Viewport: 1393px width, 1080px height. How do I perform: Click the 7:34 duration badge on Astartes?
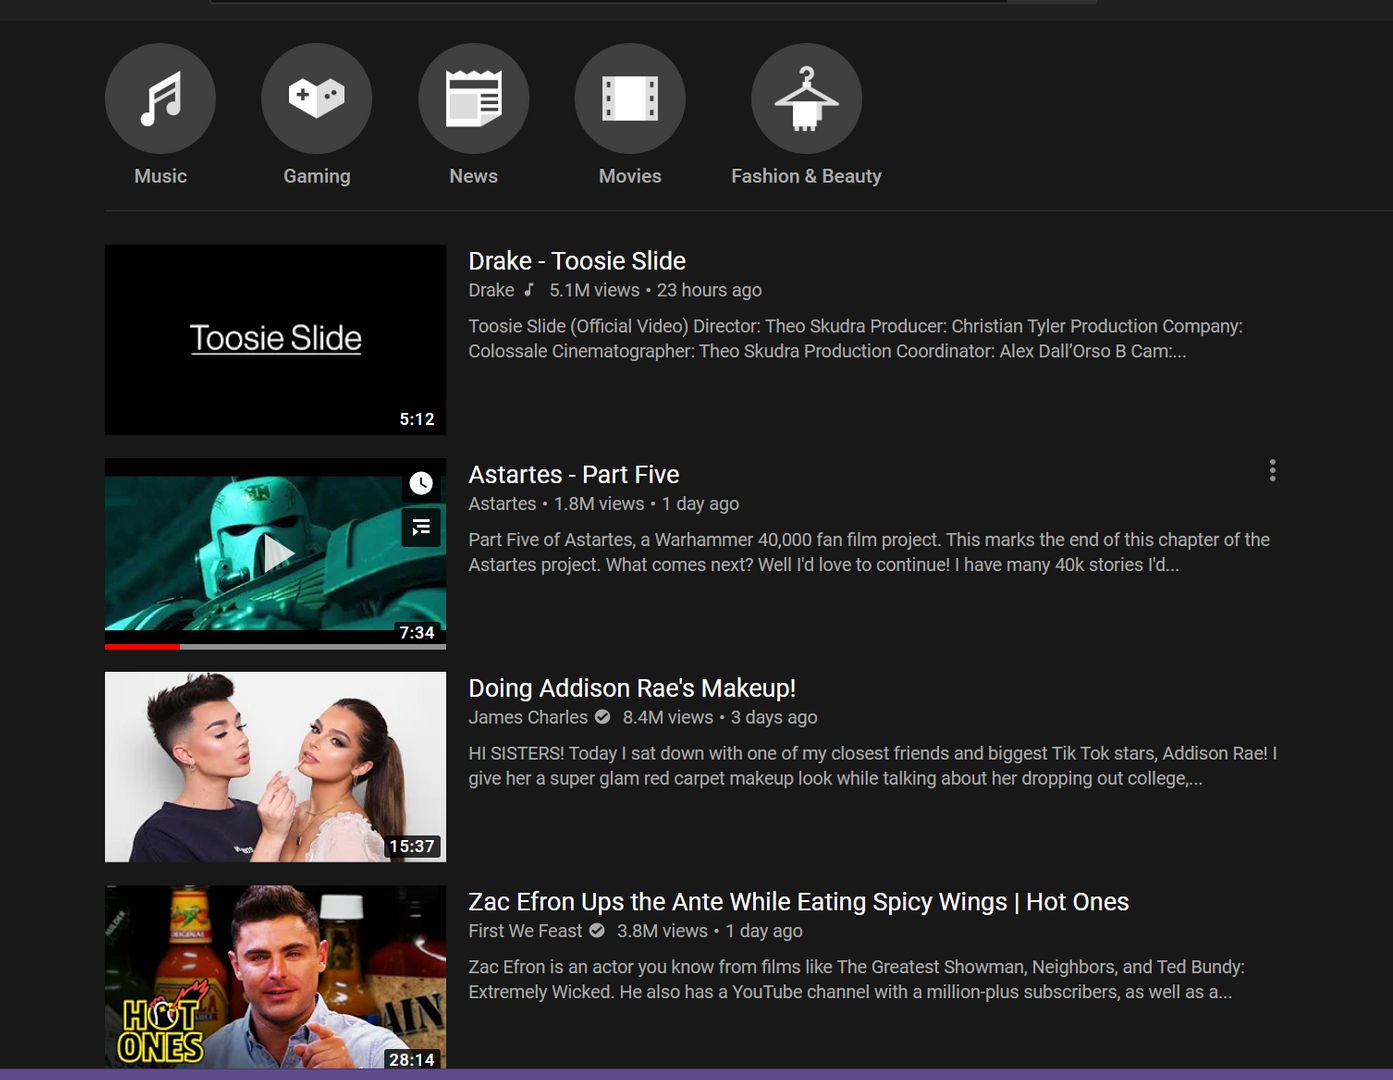click(417, 632)
